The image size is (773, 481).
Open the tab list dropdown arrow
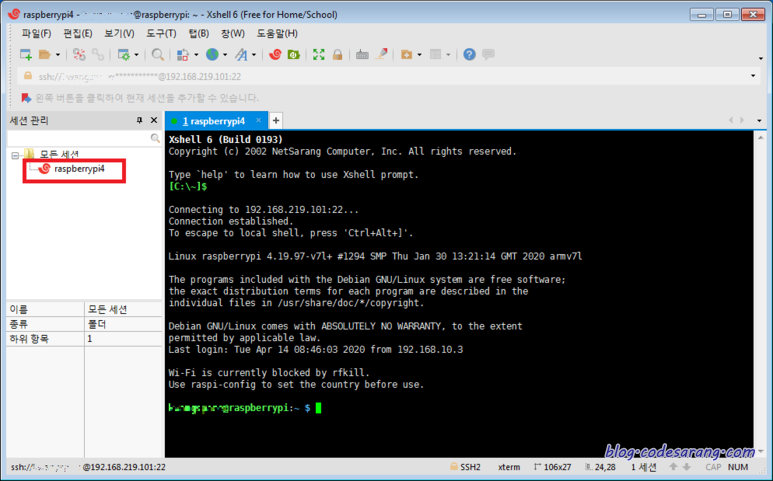(x=759, y=121)
